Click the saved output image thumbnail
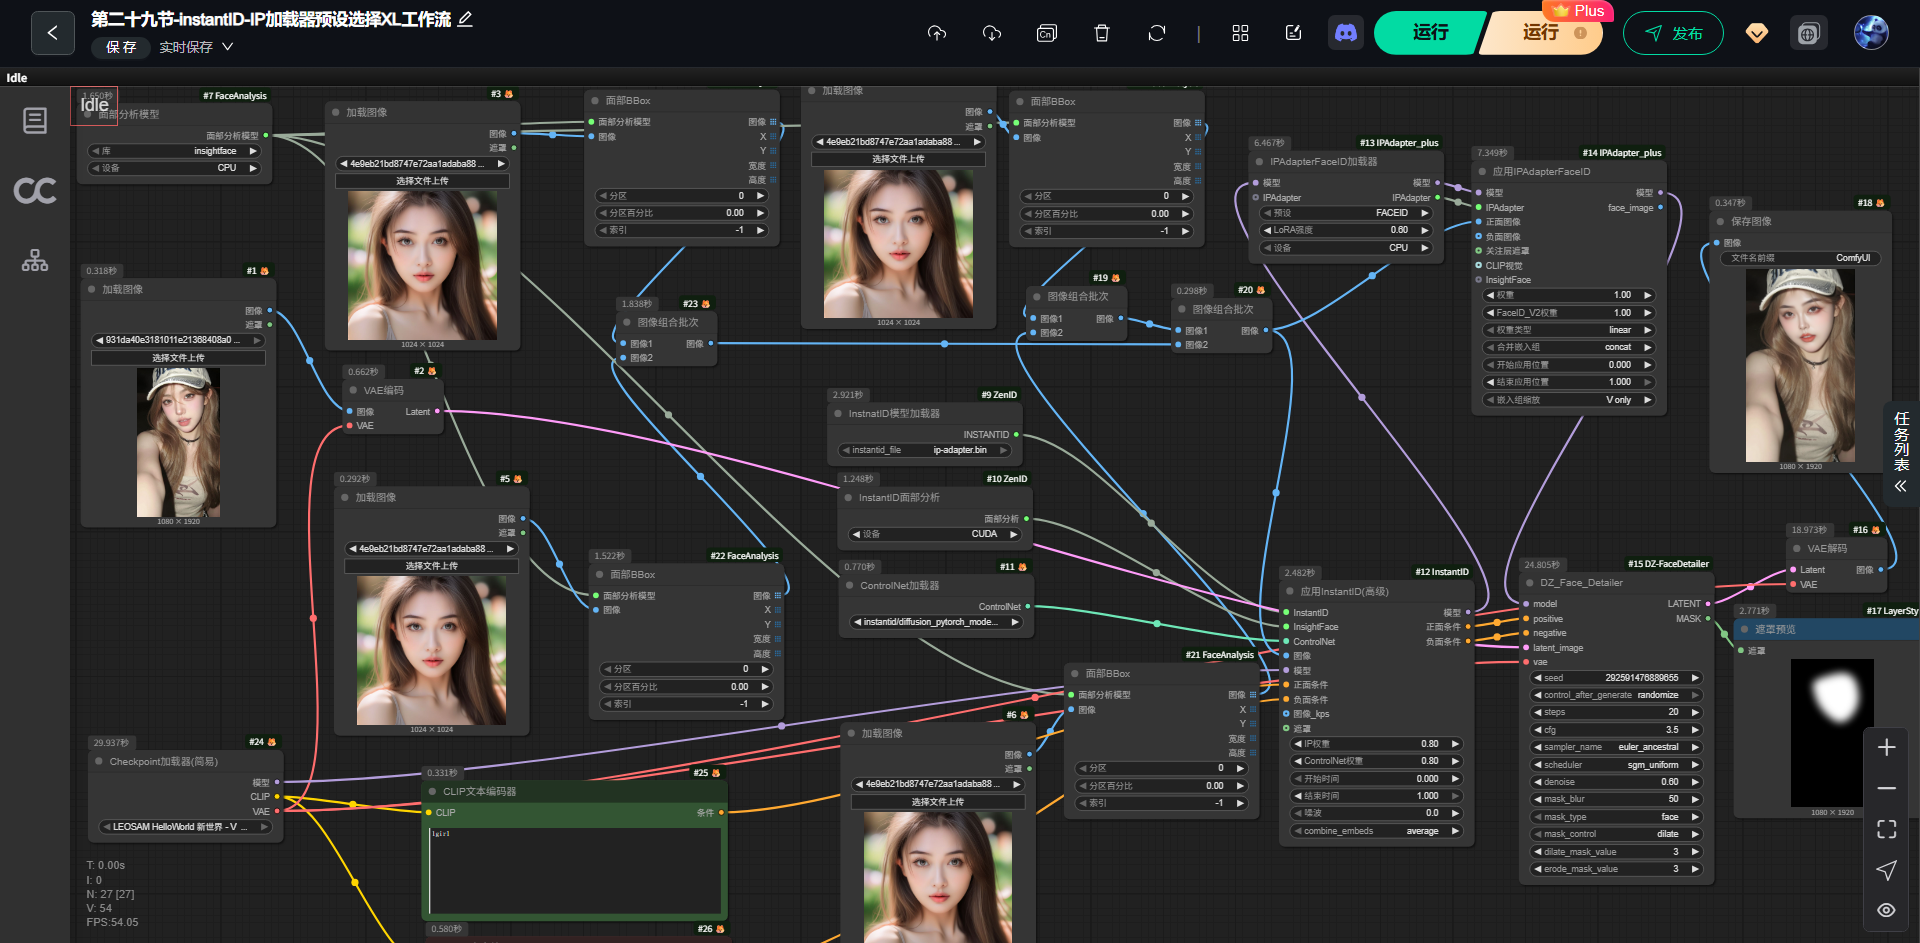The width and height of the screenshot is (1920, 943). [1800, 365]
